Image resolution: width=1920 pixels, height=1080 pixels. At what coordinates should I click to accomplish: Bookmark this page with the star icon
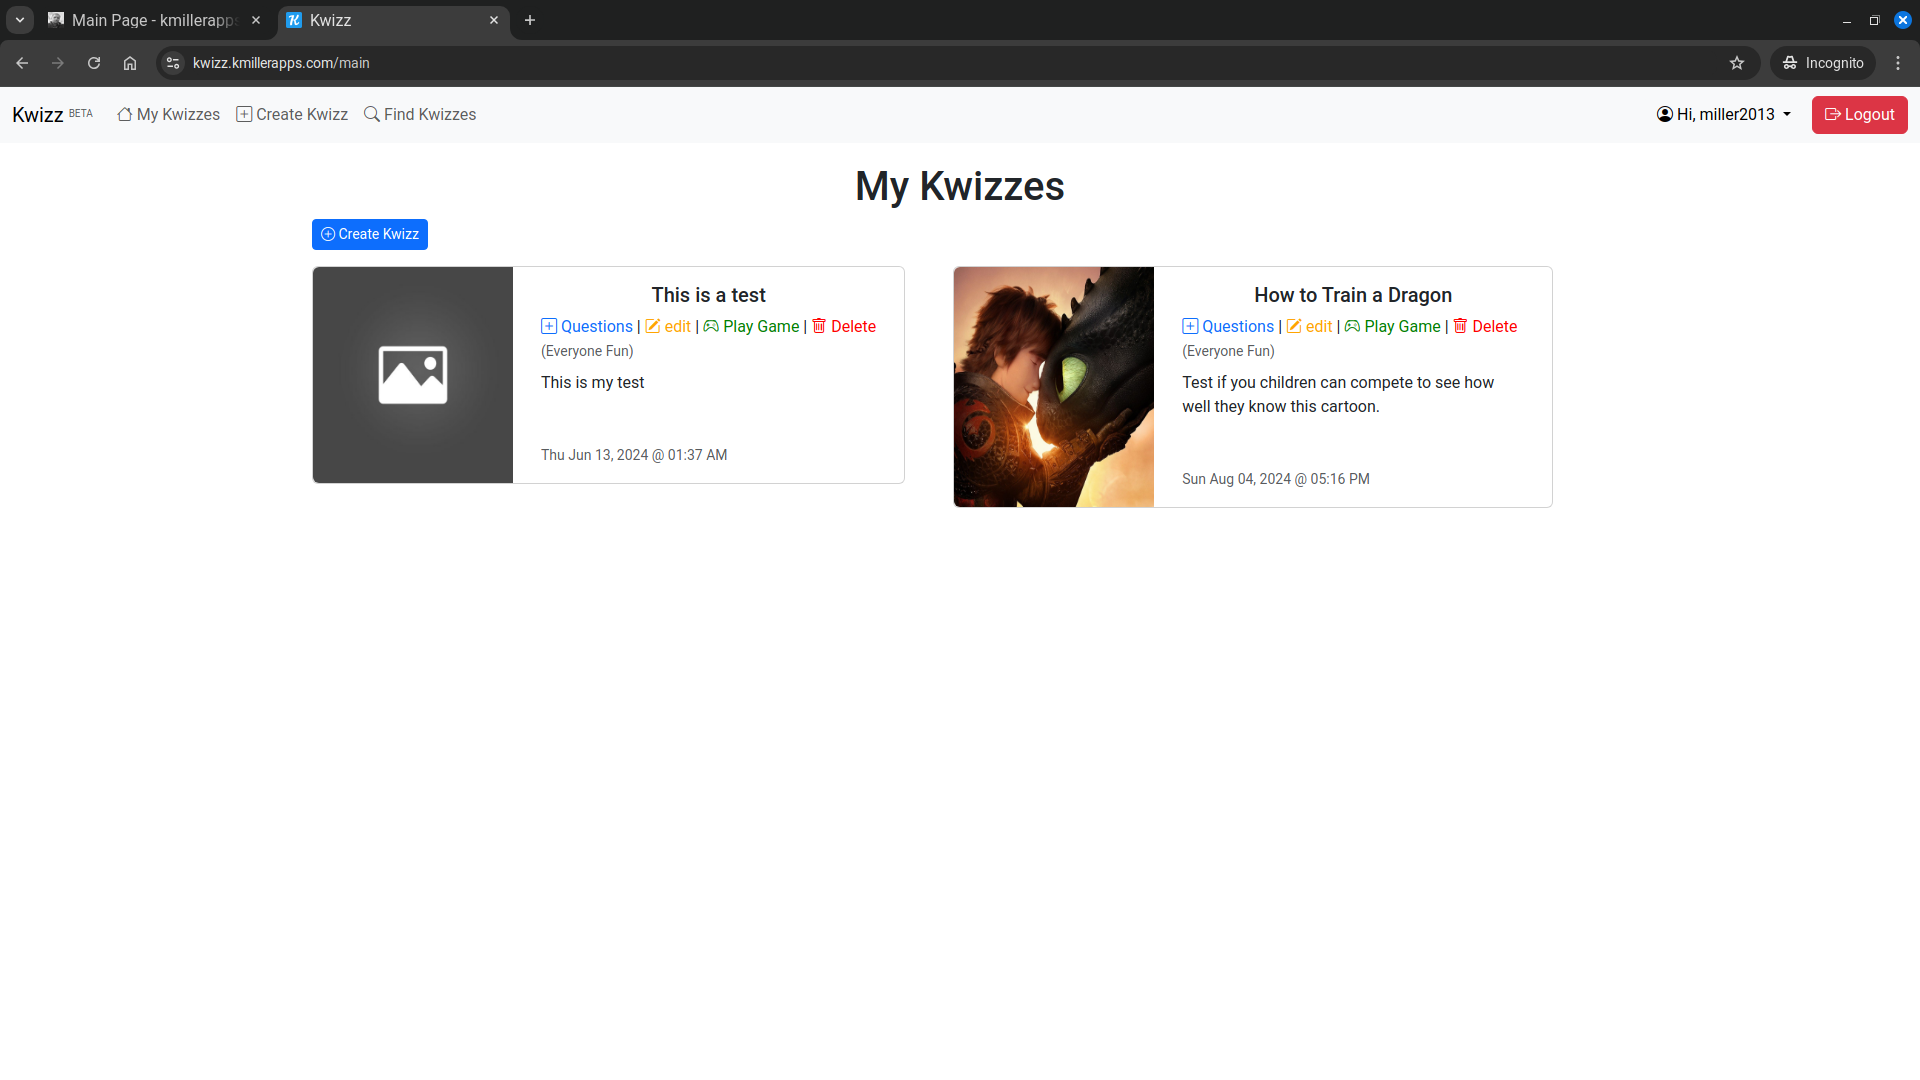(1737, 63)
